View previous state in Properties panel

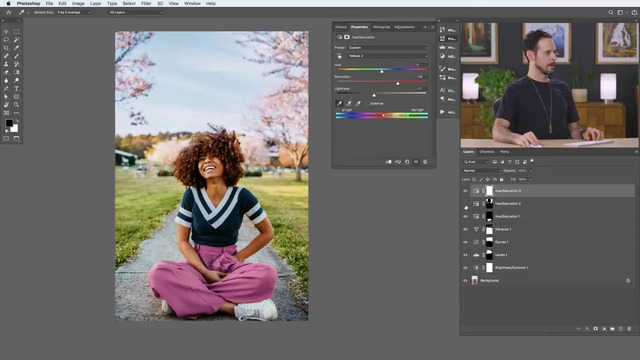tap(398, 162)
